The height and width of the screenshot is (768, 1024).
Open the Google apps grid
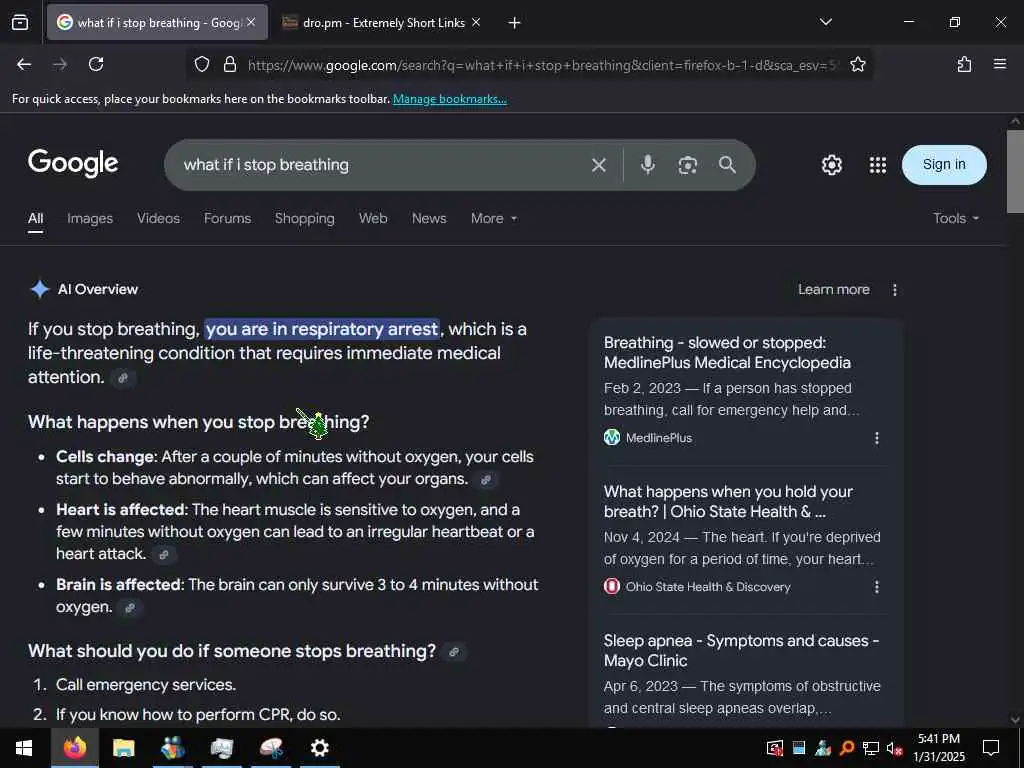point(878,165)
